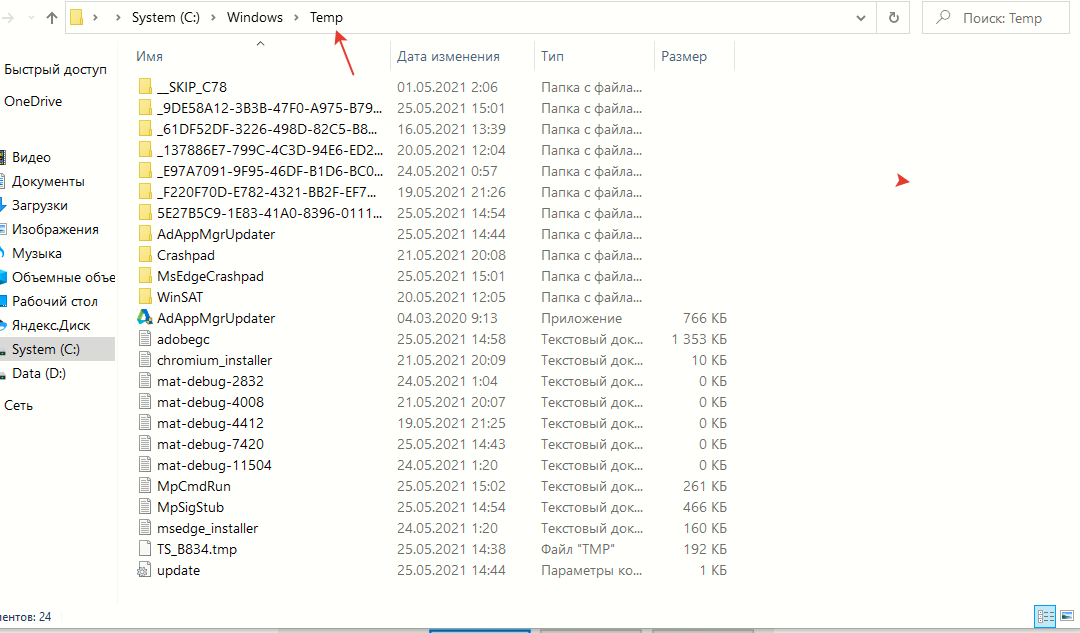Open Яндекс.Диск in sidebar
This screenshot has height=633, width=1080.
[51, 326]
